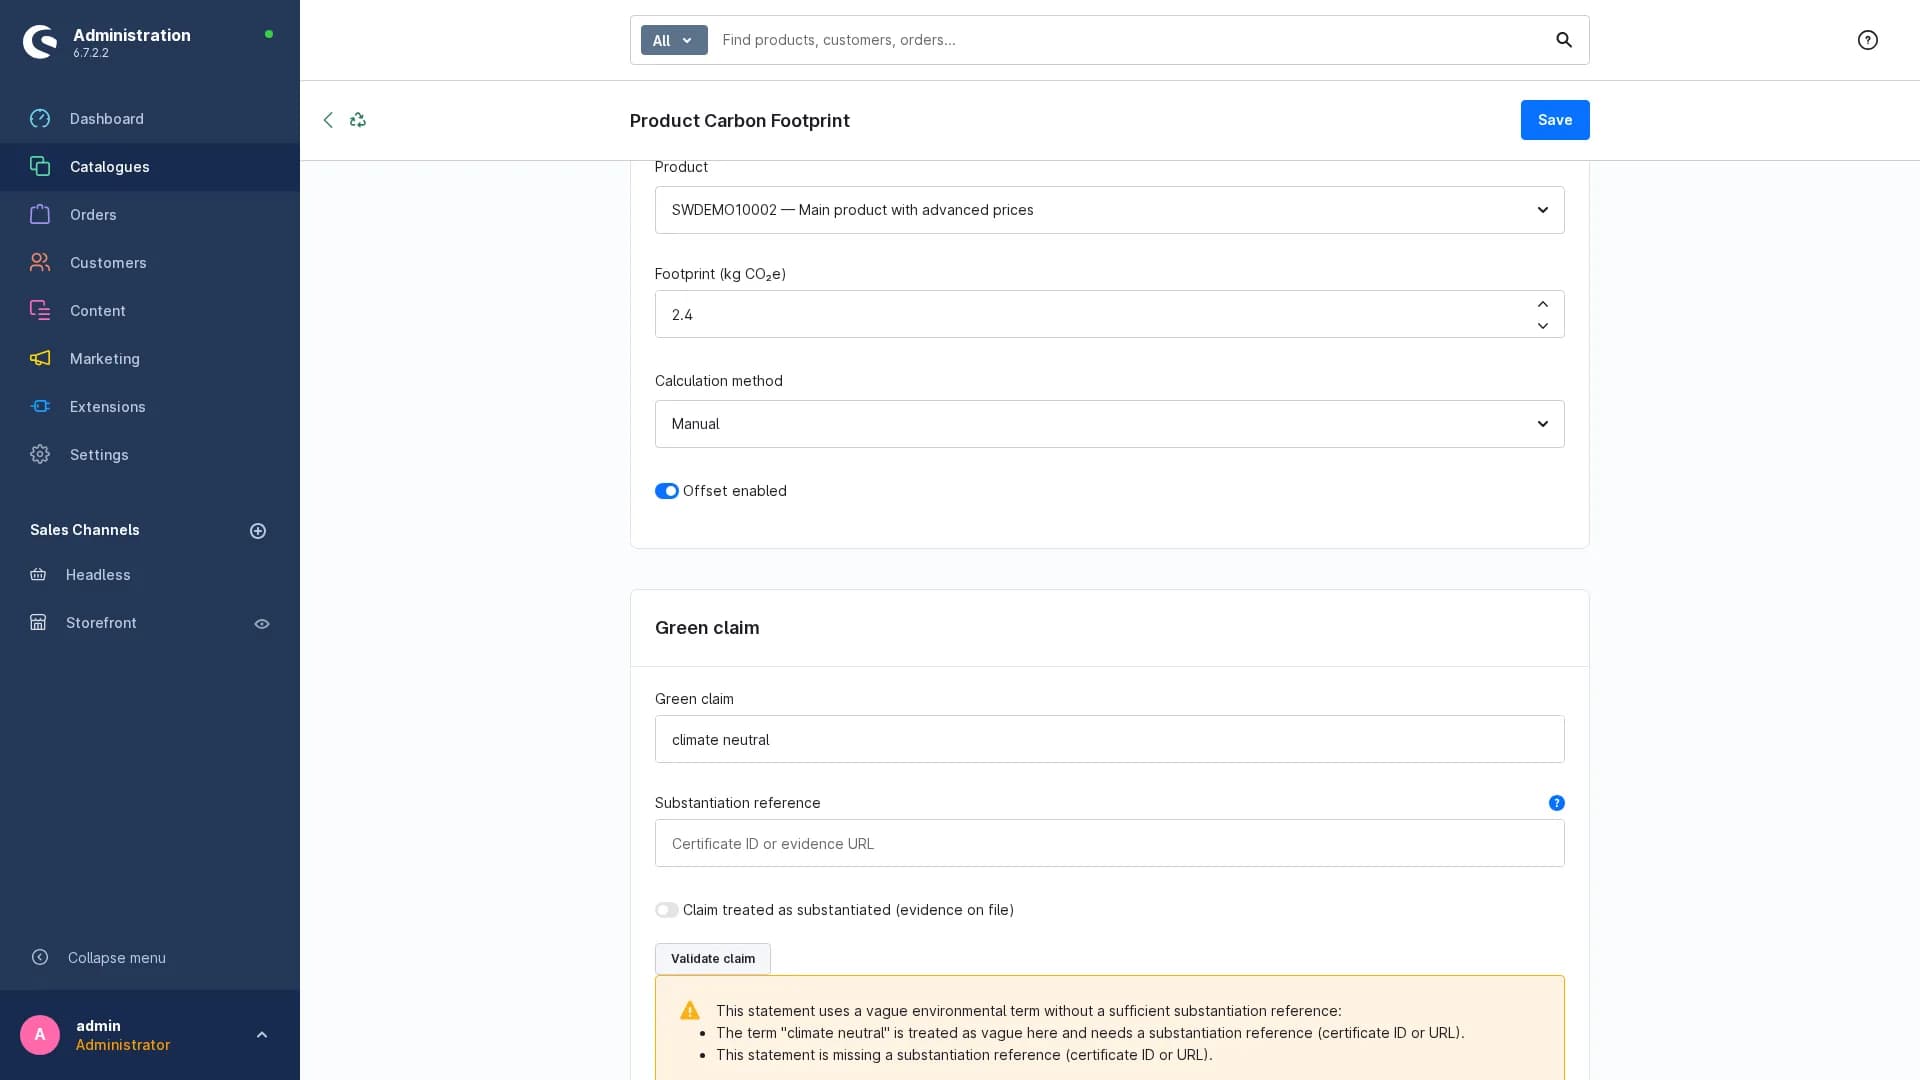Click the Extensions plug icon

click(x=40, y=407)
